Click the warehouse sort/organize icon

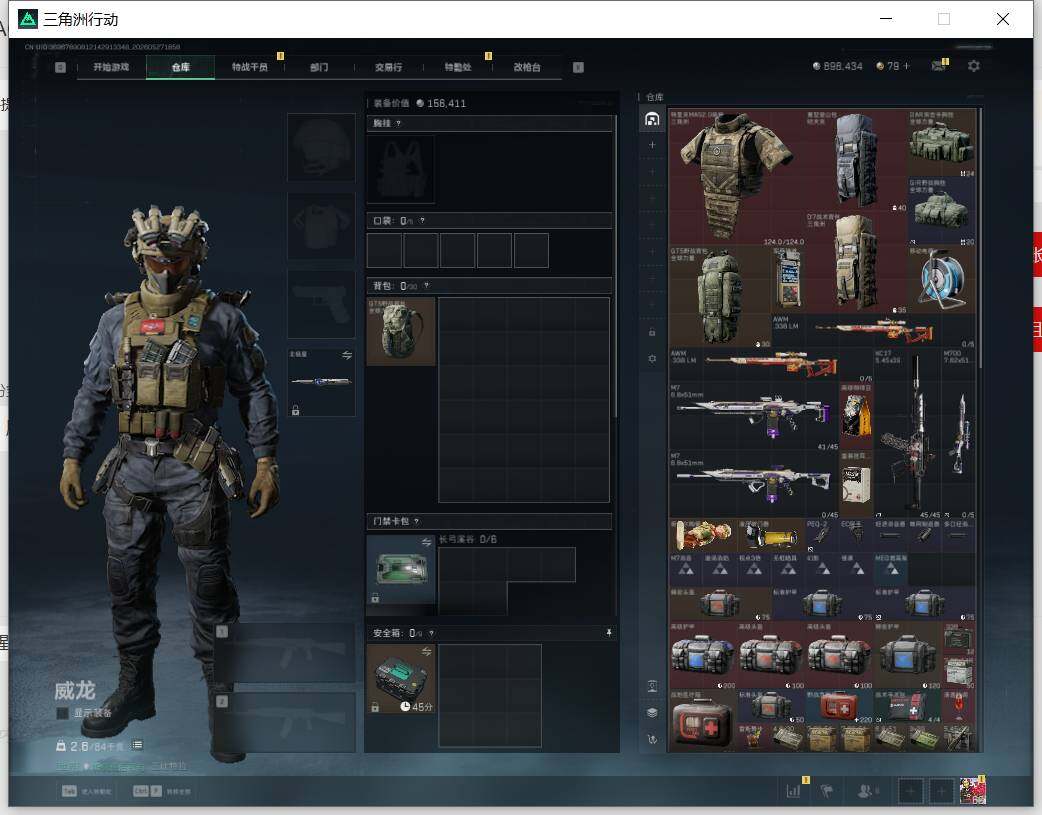pyautogui.click(x=652, y=739)
